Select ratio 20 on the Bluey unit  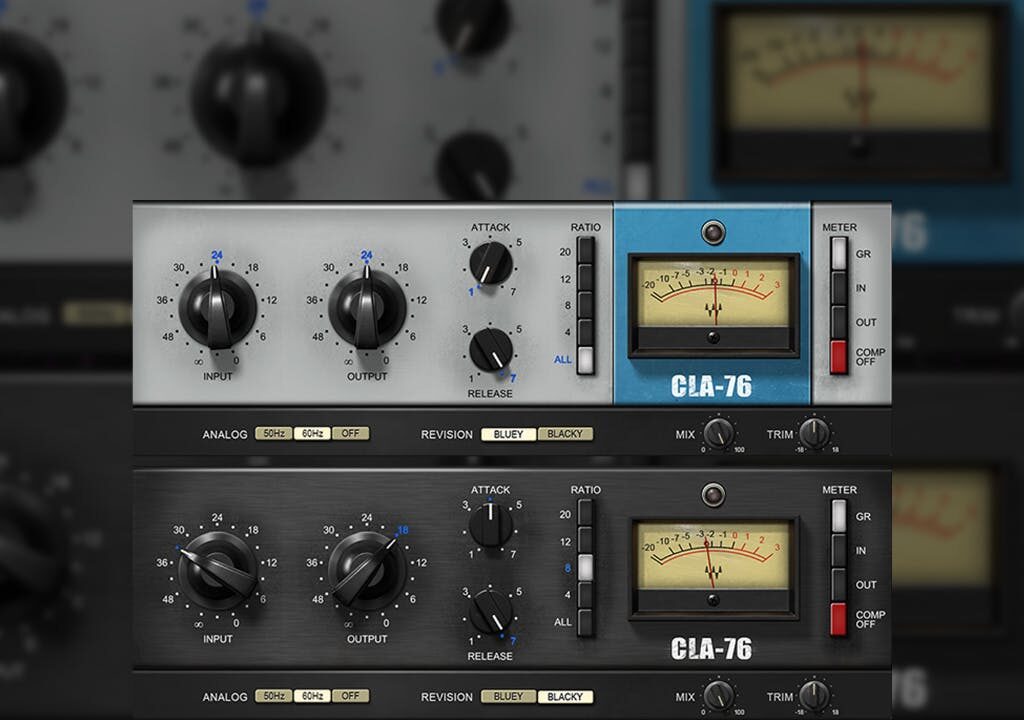pos(585,251)
